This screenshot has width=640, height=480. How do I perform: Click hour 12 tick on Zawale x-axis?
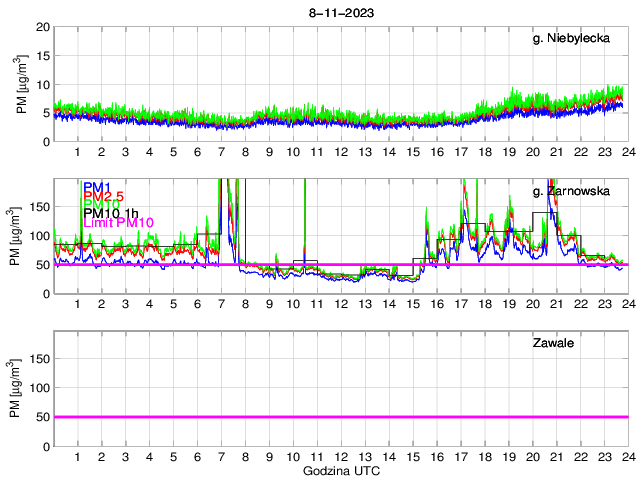point(340,456)
